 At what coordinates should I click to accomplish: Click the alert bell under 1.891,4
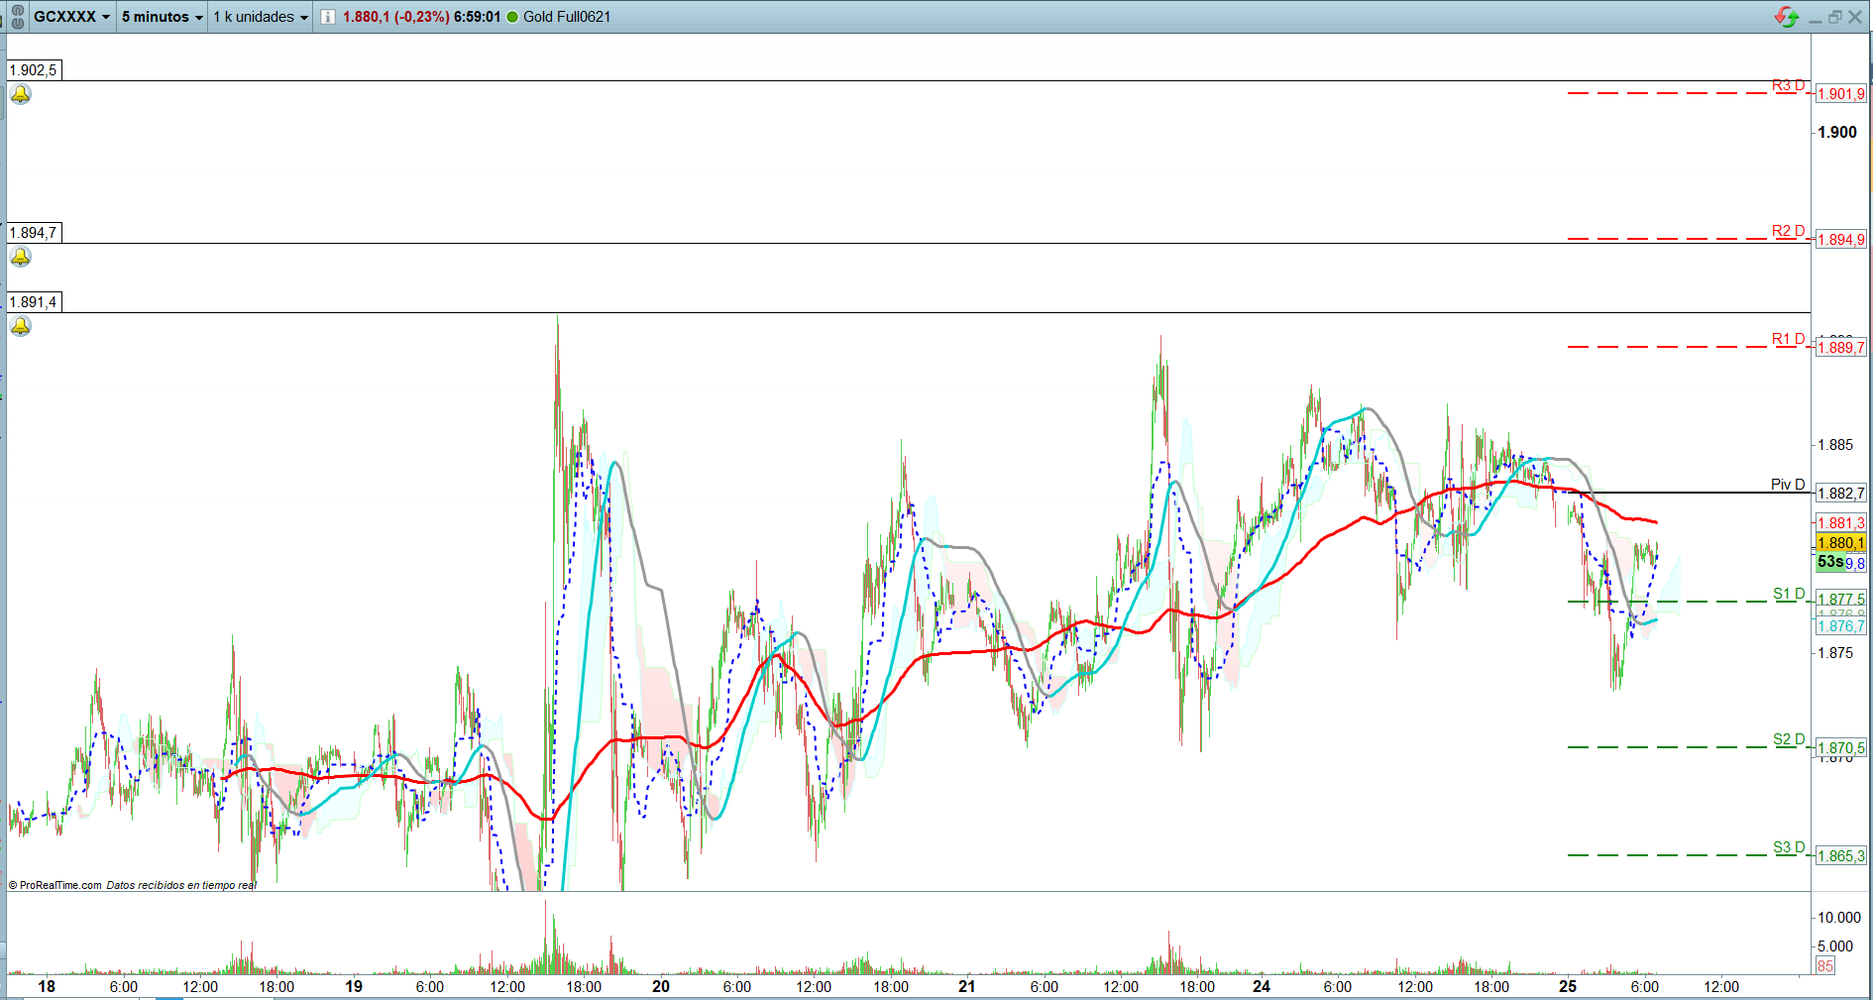[x=20, y=326]
